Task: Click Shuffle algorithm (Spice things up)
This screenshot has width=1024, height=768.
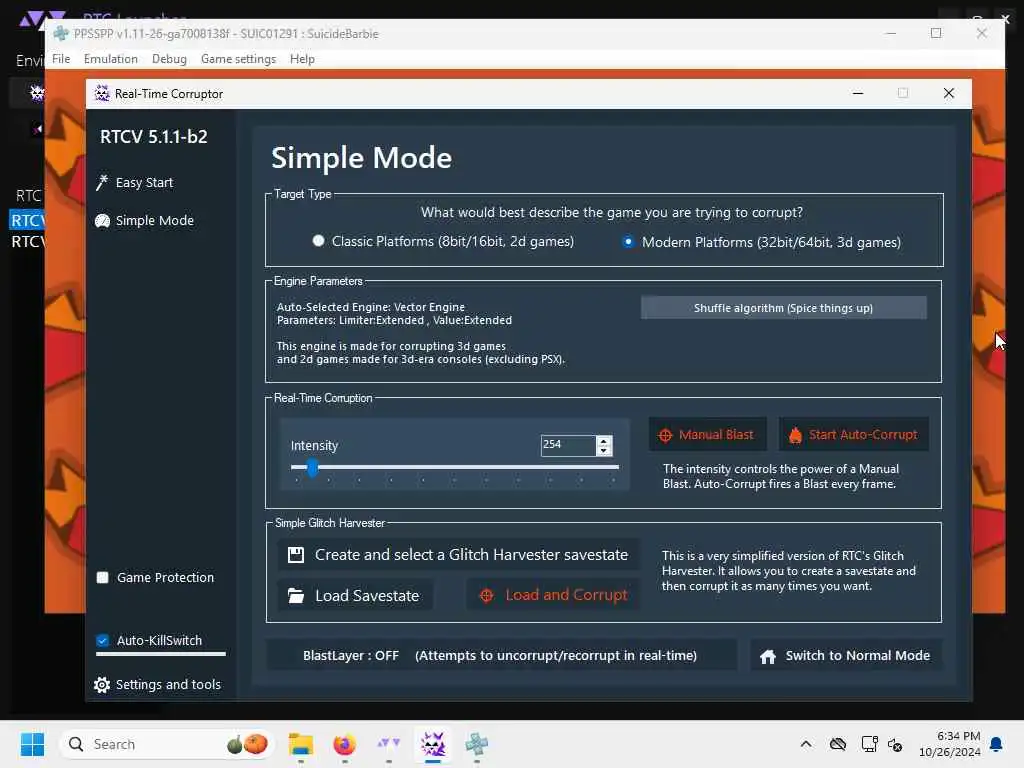Action: point(783,308)
